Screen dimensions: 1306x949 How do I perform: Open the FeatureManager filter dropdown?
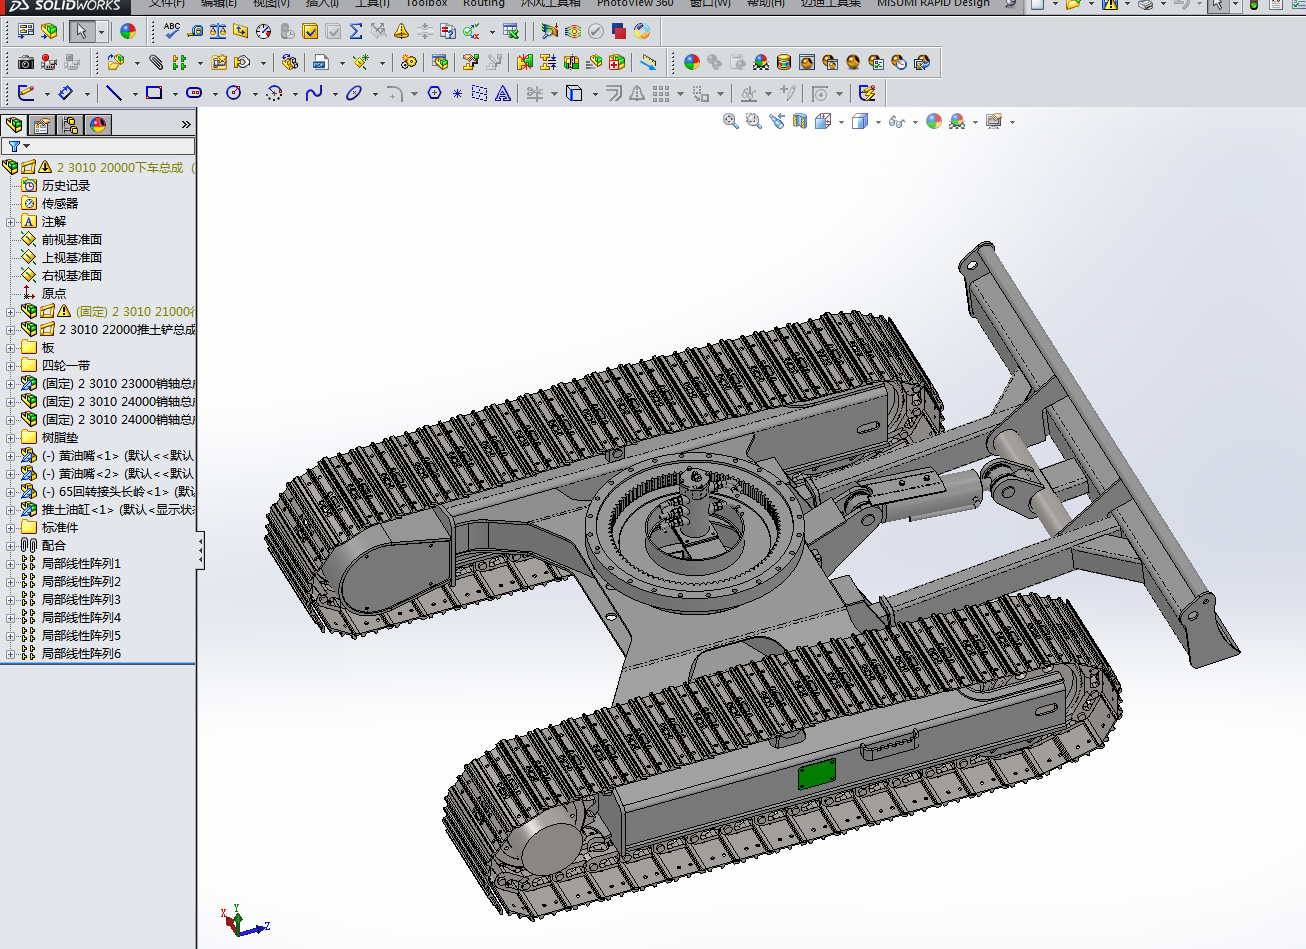pyautogui.click(x=26, y=146)
